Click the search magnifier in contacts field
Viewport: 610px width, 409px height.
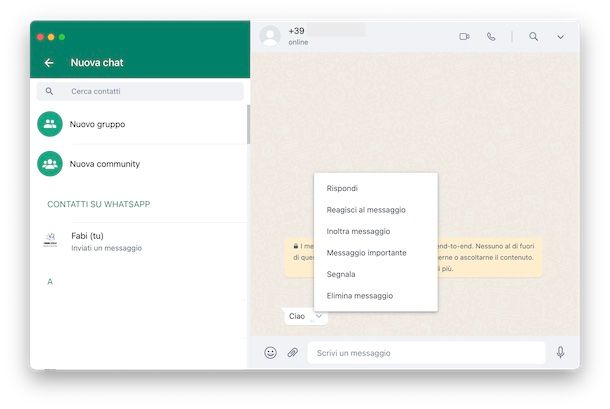coord(49,91)
